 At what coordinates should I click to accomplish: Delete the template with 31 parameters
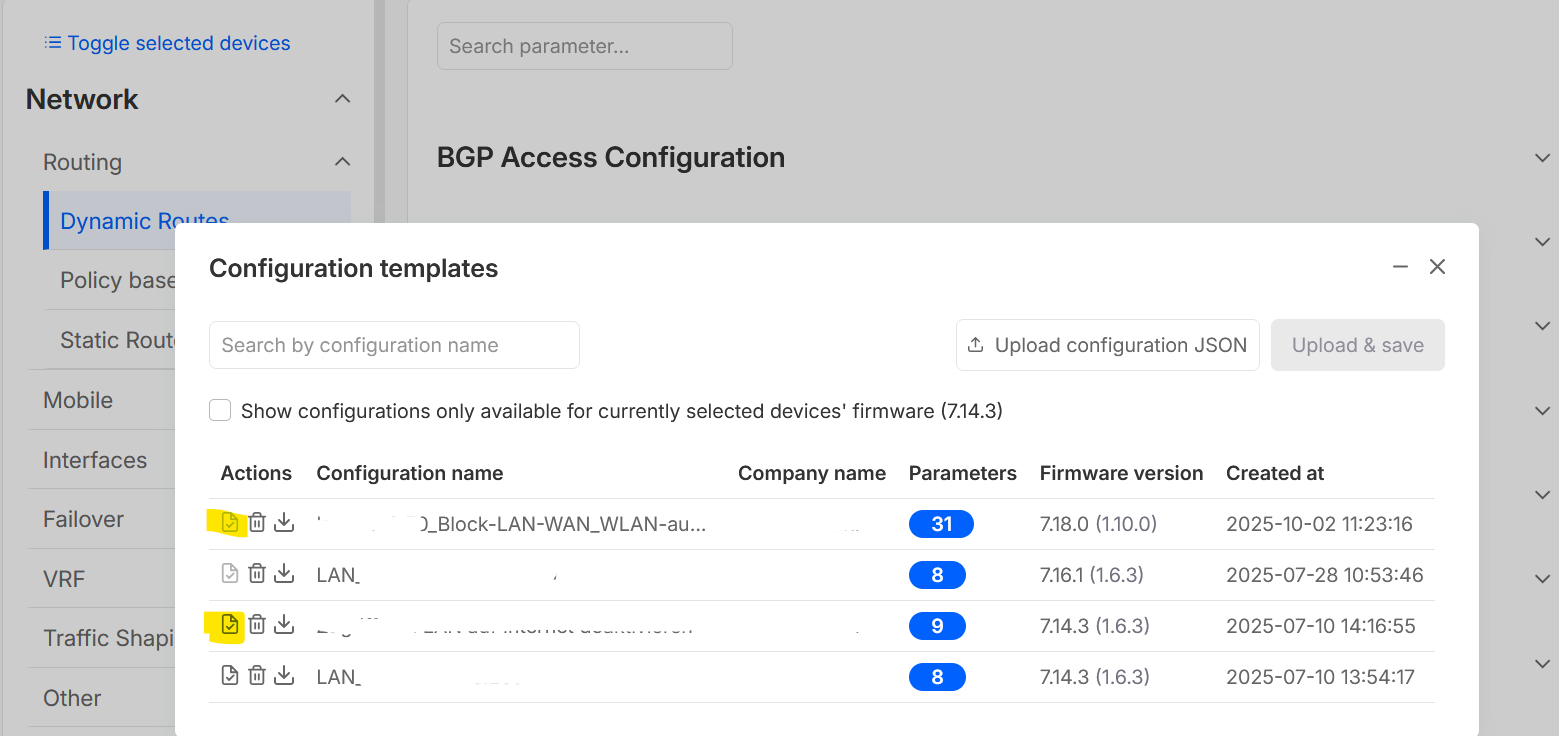pos(257,522)
